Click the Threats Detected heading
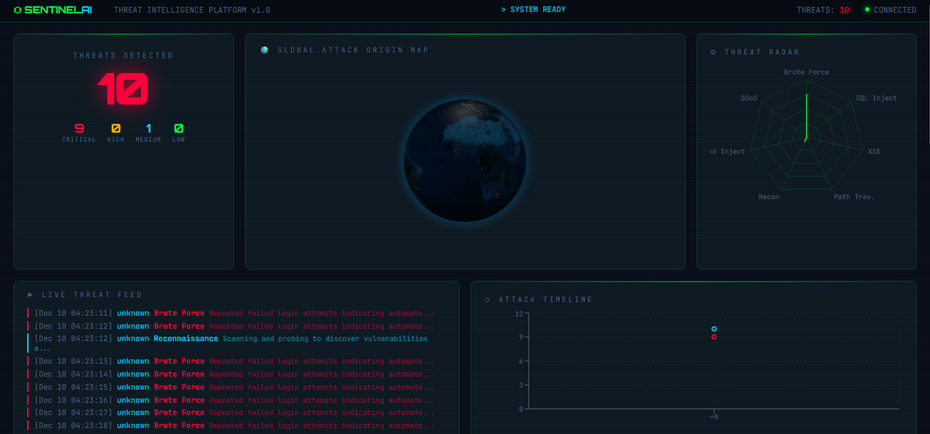 tap(123, 56)
